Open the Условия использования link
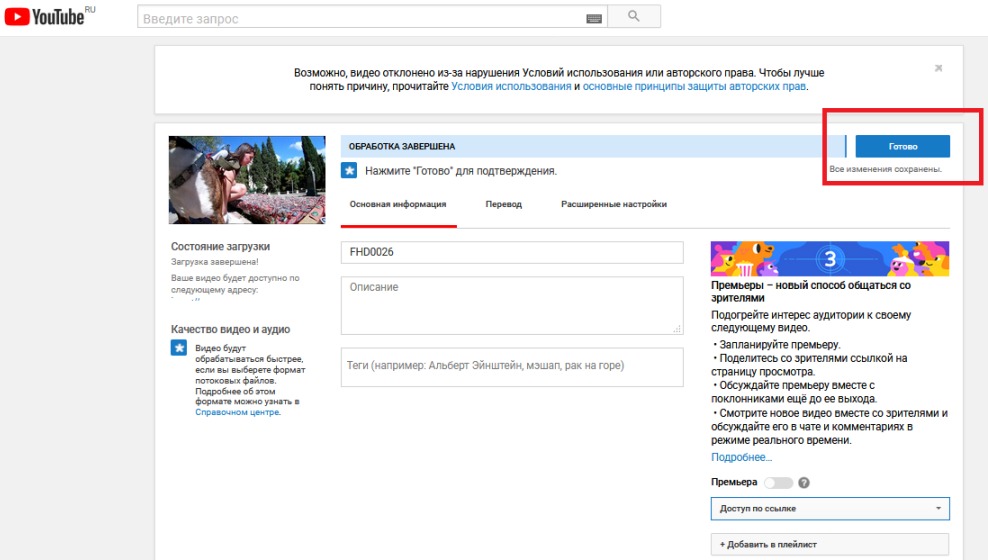The image size is (988, 560). pyautogui.click(x=511, y=87)
